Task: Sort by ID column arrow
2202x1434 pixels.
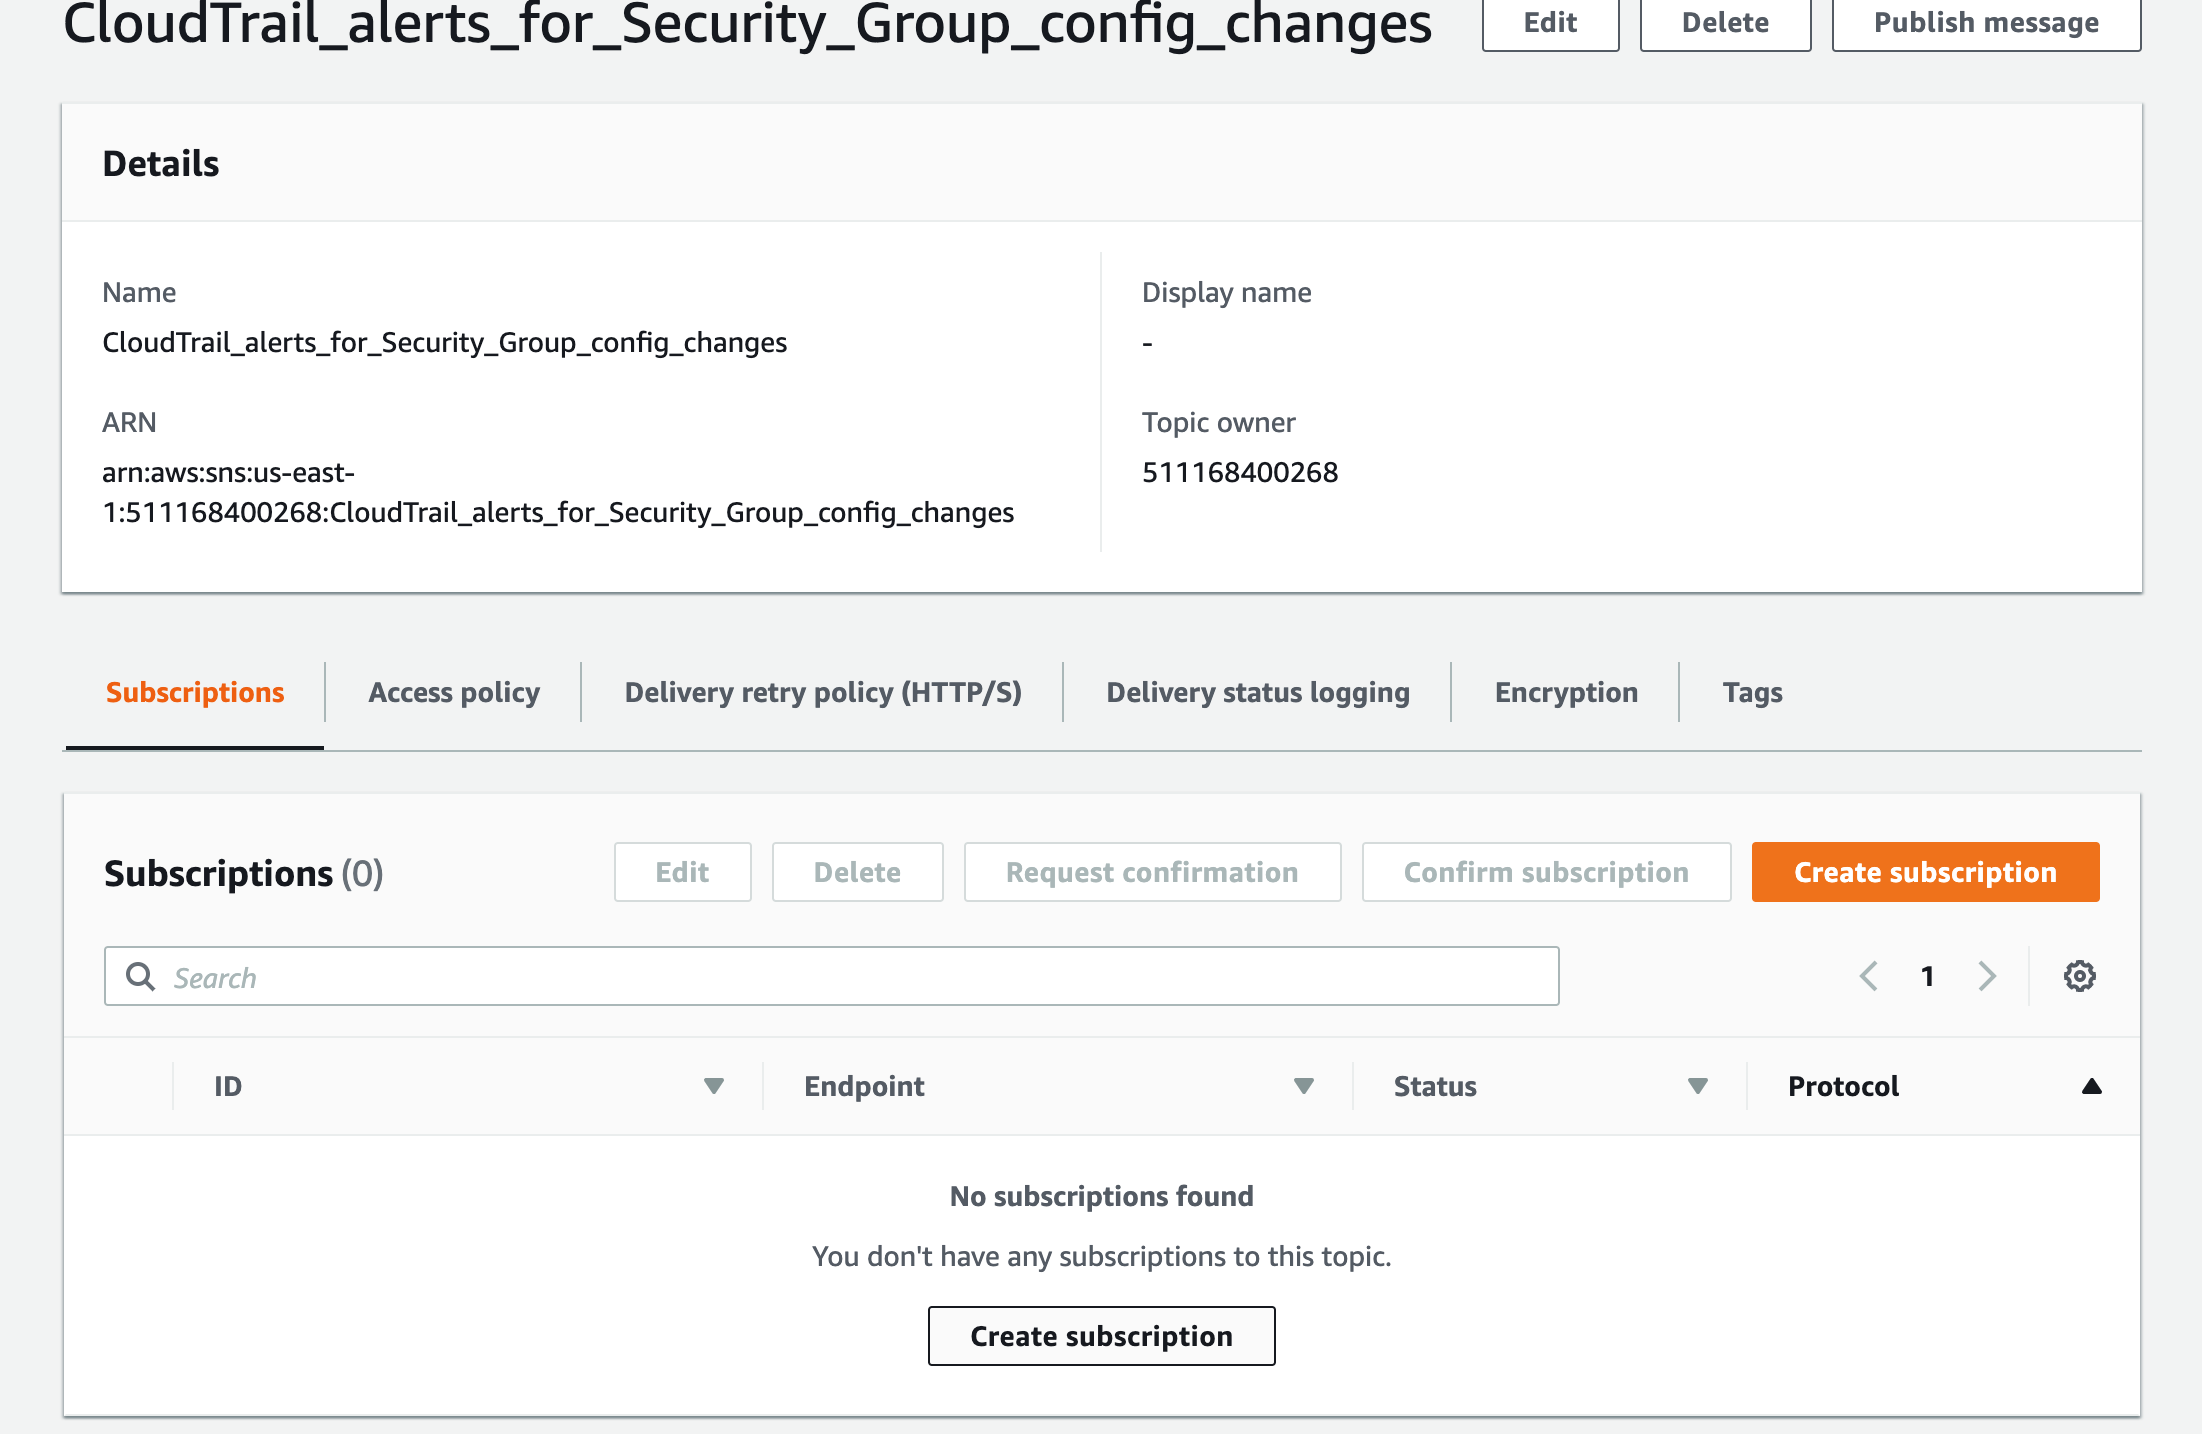Action: point(713,1086)
